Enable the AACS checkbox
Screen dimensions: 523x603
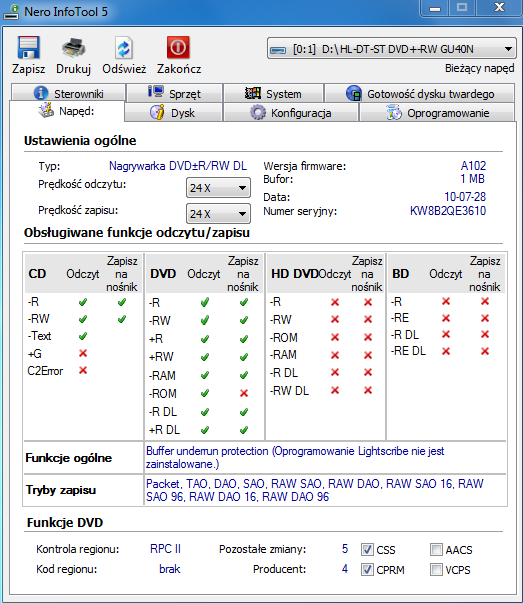(436, 550)
